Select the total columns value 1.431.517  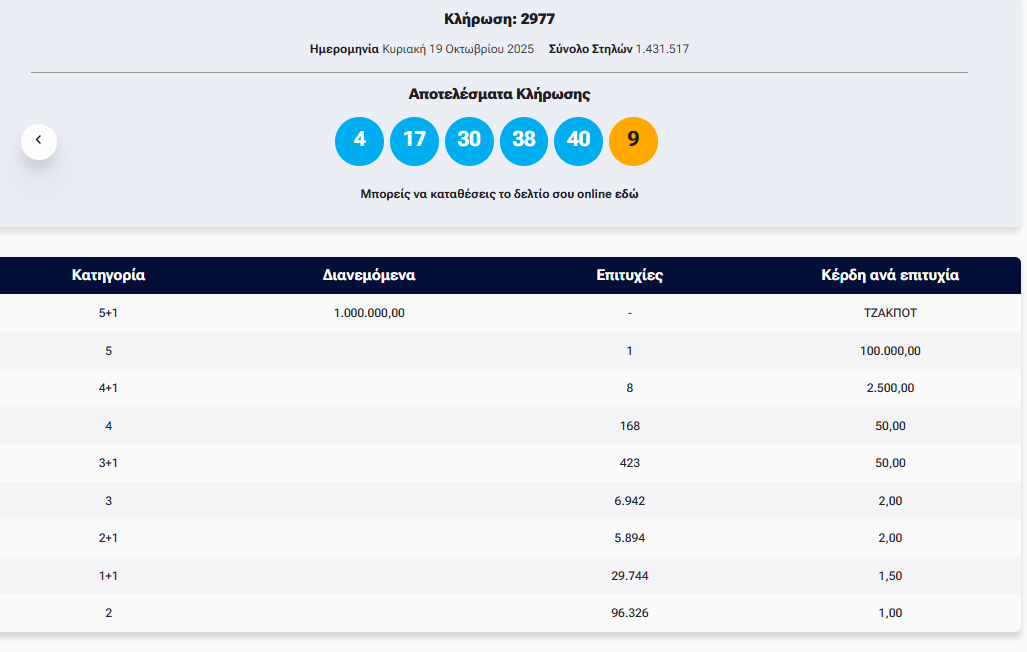[662, 49]
